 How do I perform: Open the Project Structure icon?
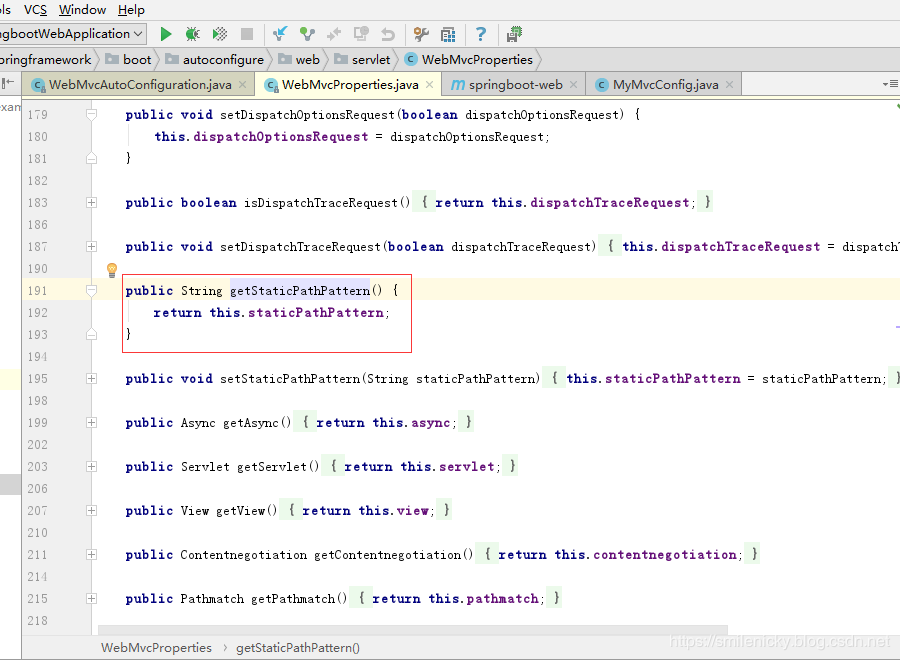coord(448,34)
